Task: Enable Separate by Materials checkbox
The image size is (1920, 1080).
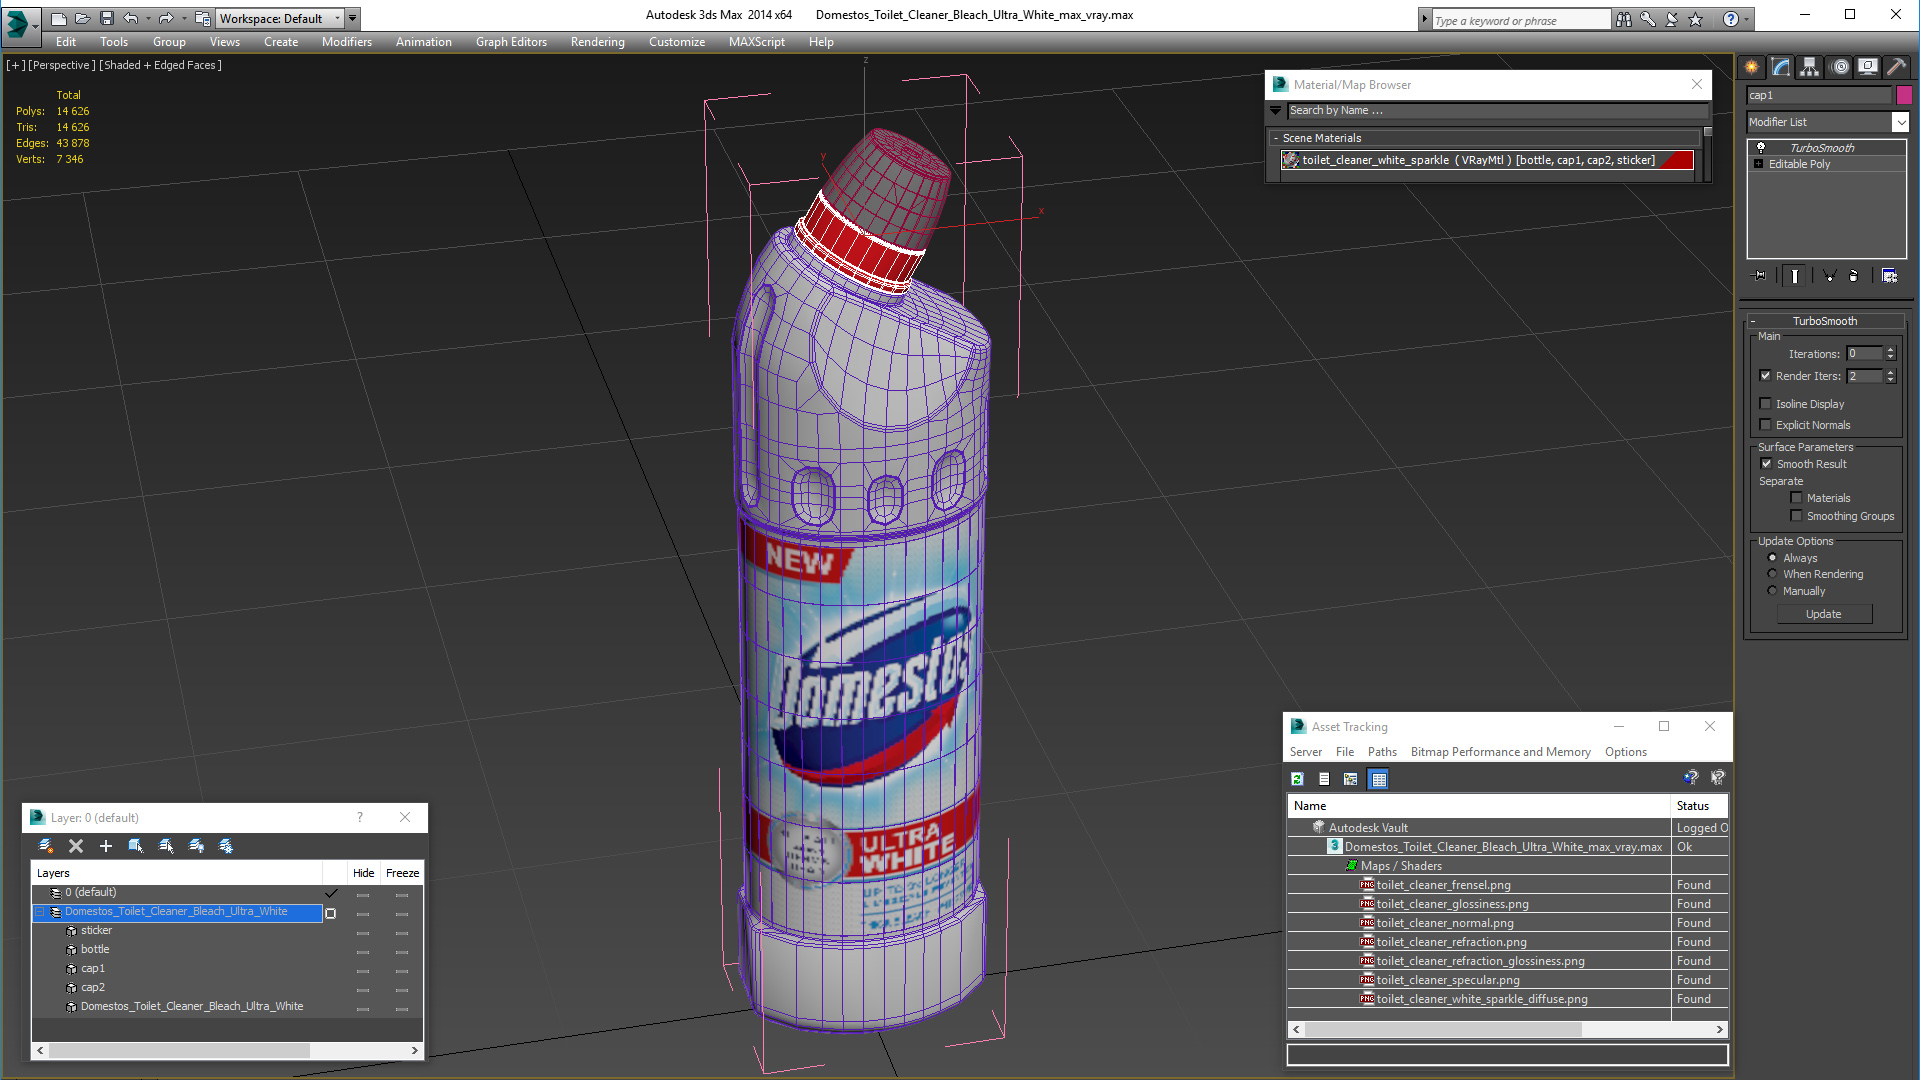Action: click(1796, 498)
